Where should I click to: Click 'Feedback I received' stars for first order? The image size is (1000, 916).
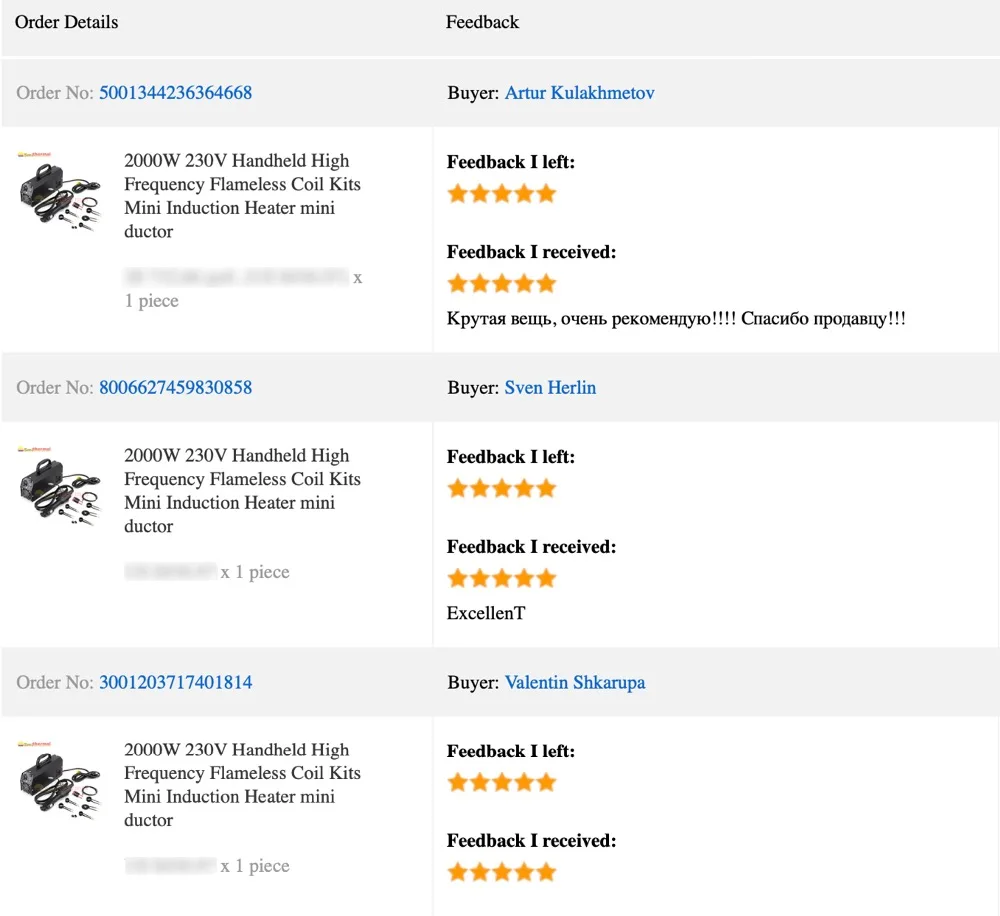pyautogui.click(x=501, y=283)
